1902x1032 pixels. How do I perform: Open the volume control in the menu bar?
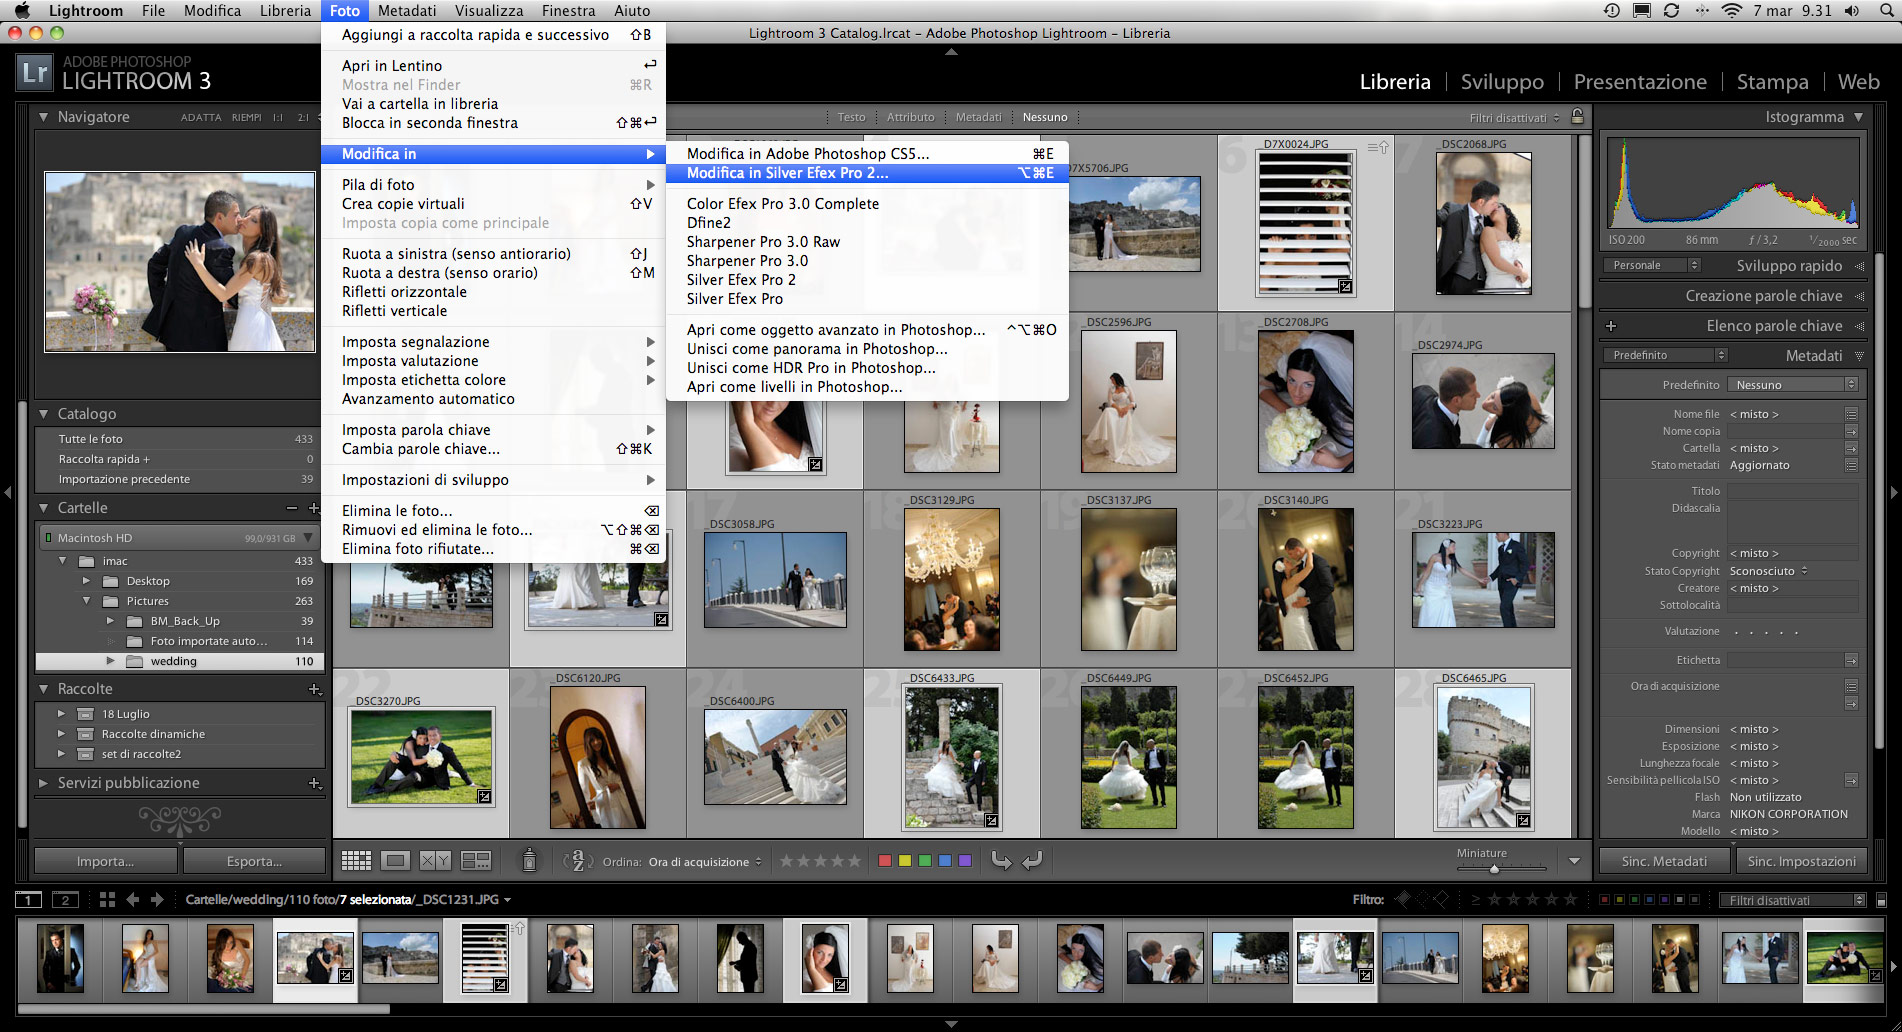tap(1852, 11)
